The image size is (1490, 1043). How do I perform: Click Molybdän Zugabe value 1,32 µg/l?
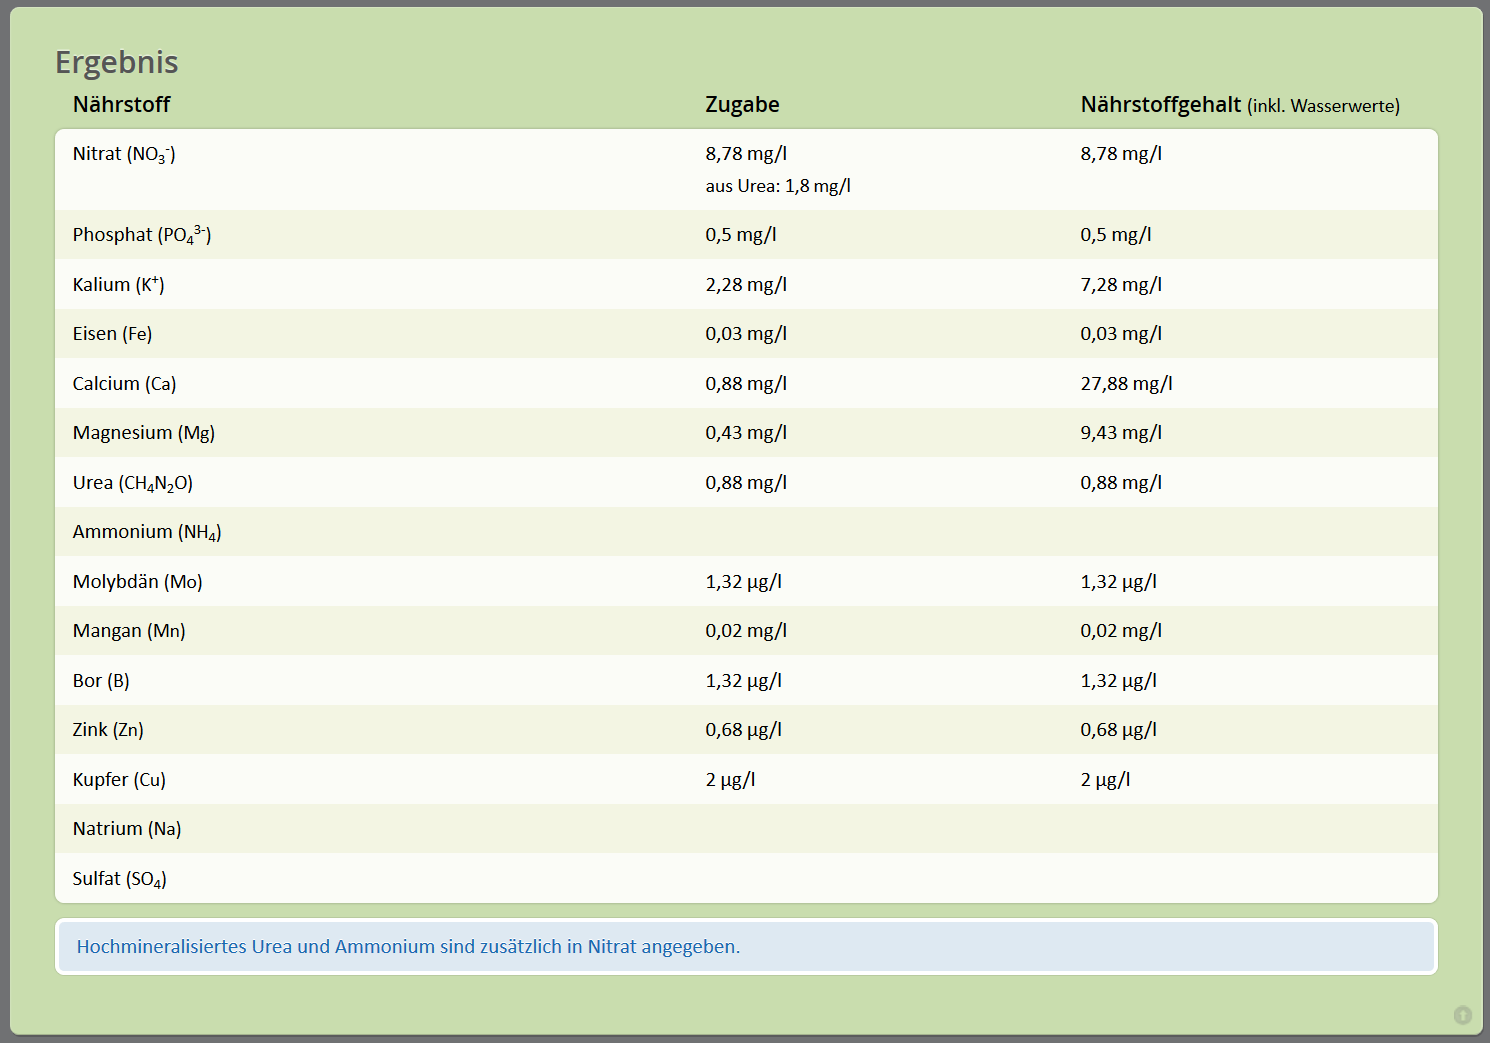pos(744,582)
